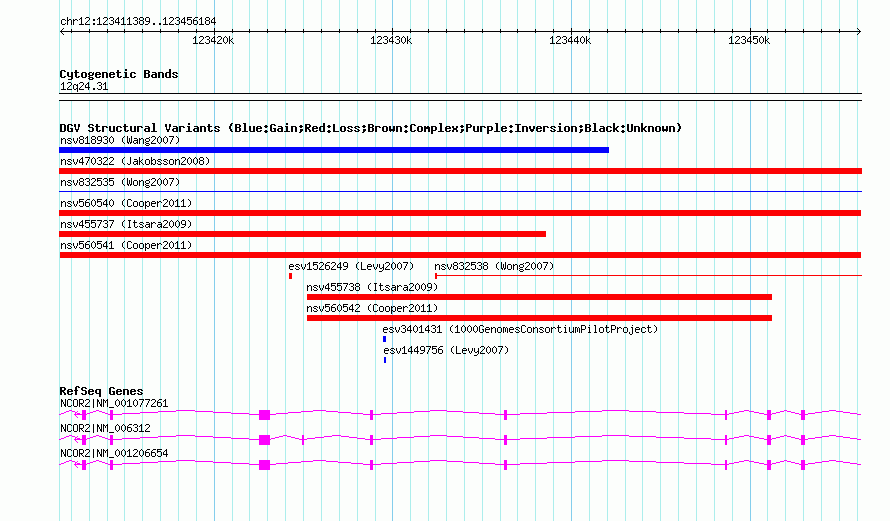The image size is (890, 521).
Task: Click the blue nsv818930 gain variant bar
Action: click(334, 150)
